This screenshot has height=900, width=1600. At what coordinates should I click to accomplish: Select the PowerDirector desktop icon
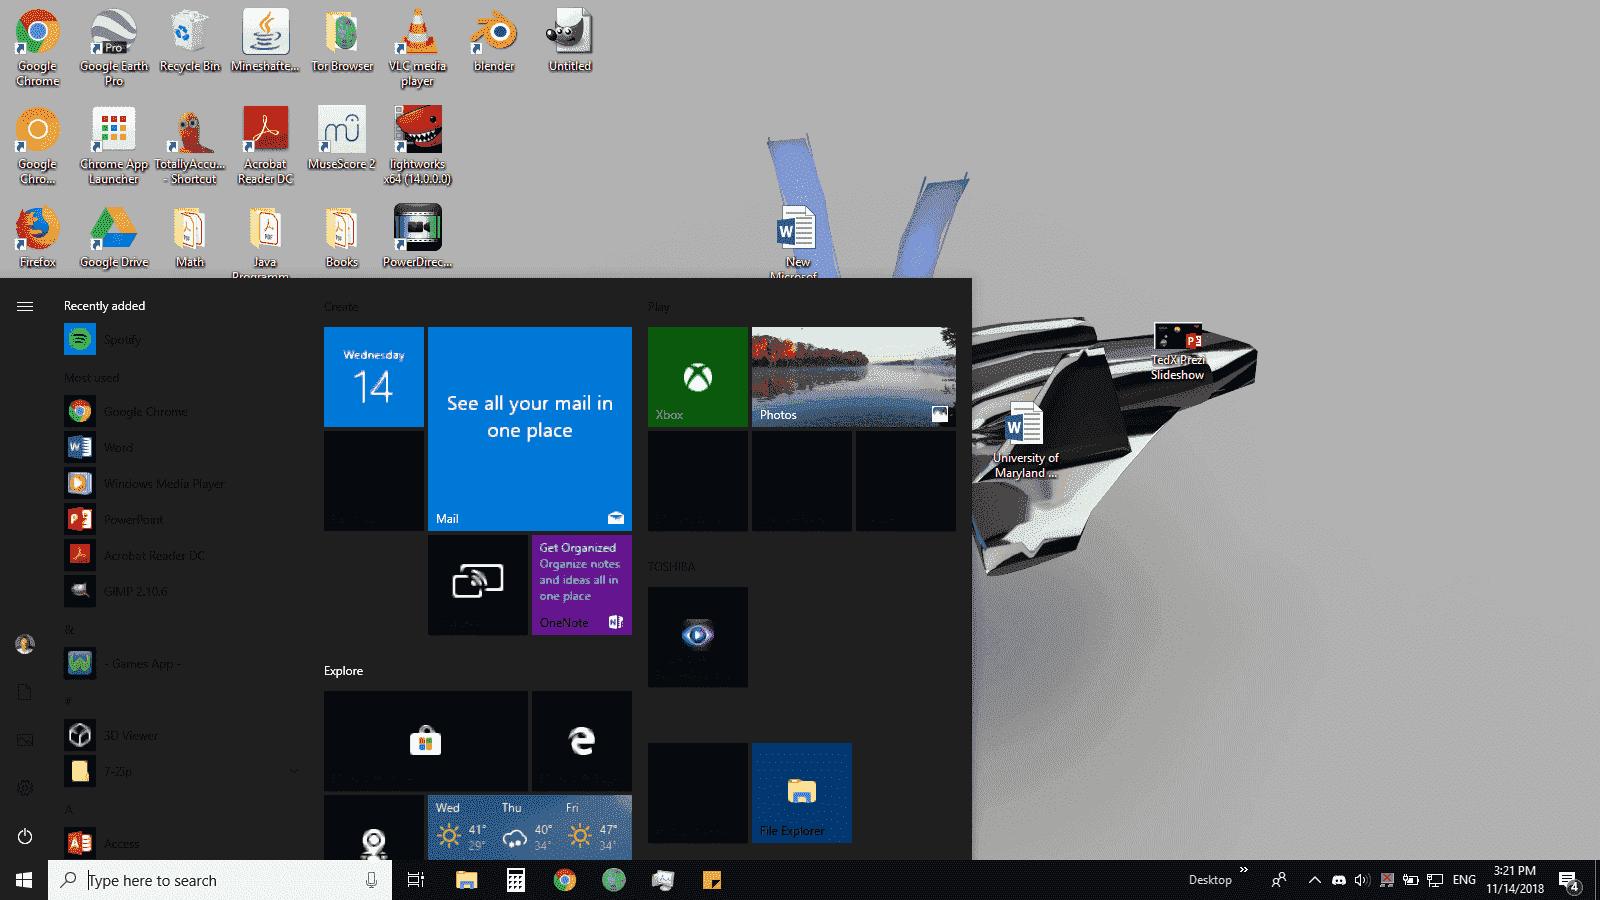[x=418, y=238]
